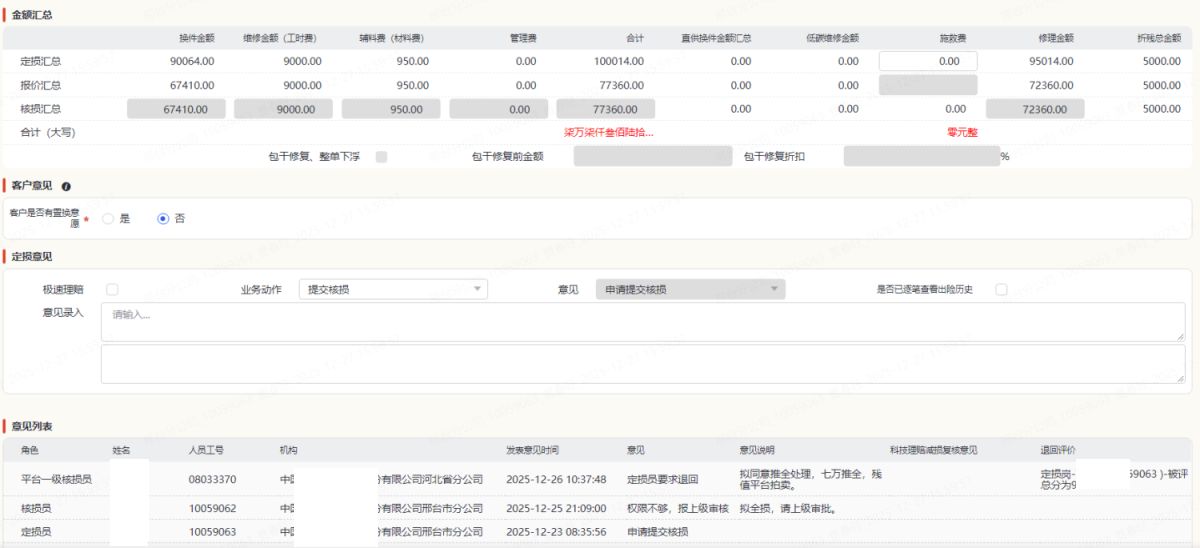Viewport: 1200px width, 548px height.
Task: Select the 是 radio for 客户是否有置换意愿
Action: 108,219
